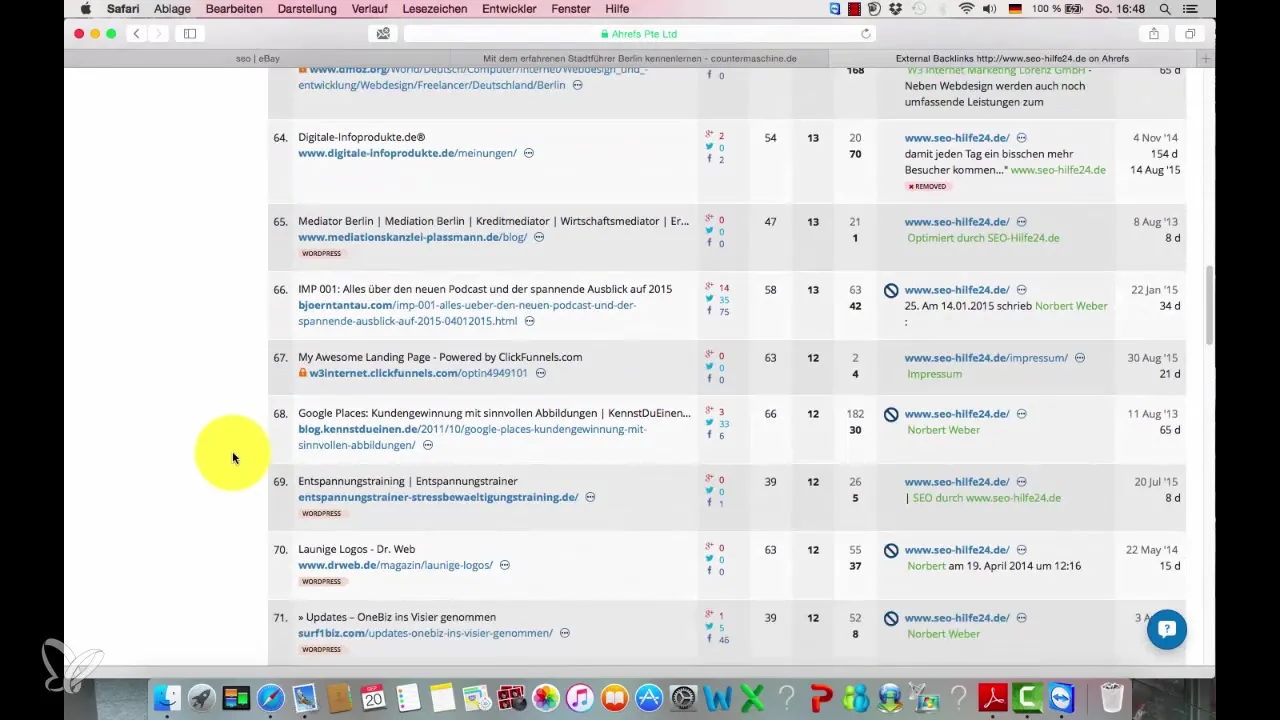Click the page vertical scrollbar thumb
Viewport: 1280px width, 720px height.
tap(1209, 304)
